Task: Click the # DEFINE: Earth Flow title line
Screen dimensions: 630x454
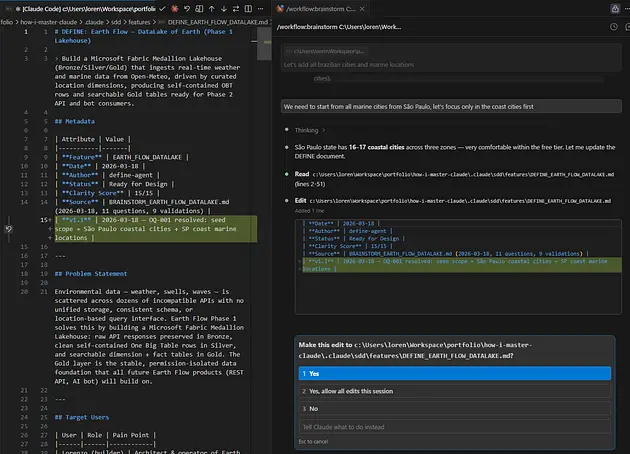Action: tap(143, 36)
